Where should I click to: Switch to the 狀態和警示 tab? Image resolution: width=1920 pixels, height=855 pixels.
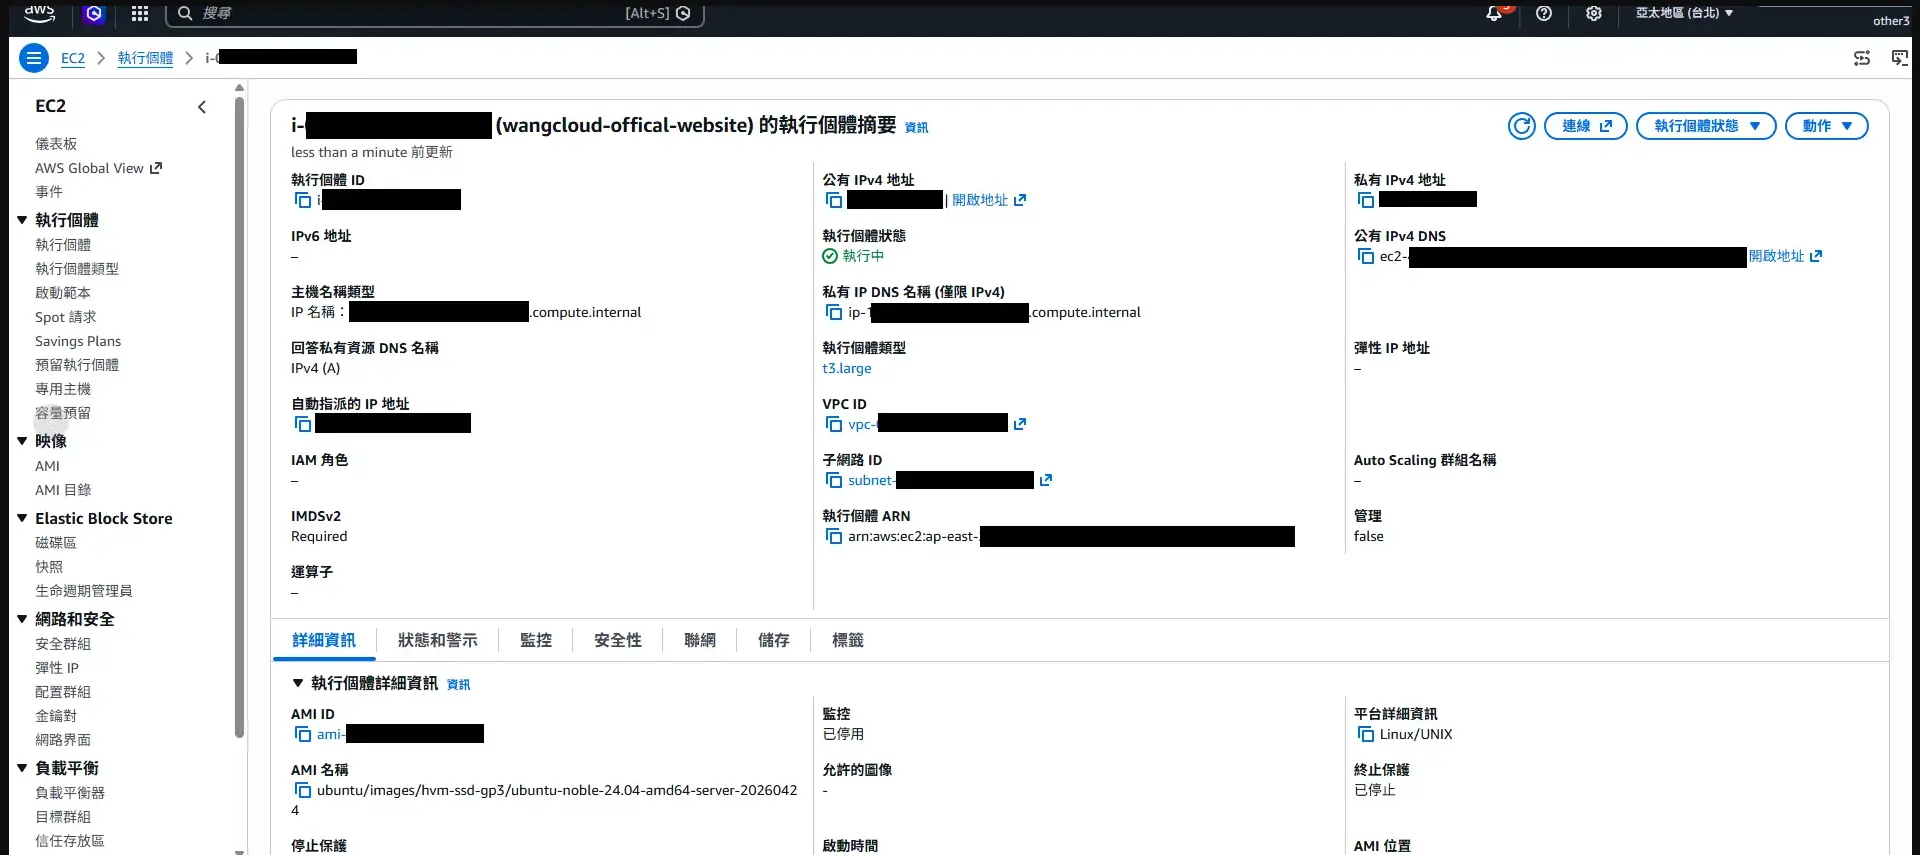tap(438, 640)
